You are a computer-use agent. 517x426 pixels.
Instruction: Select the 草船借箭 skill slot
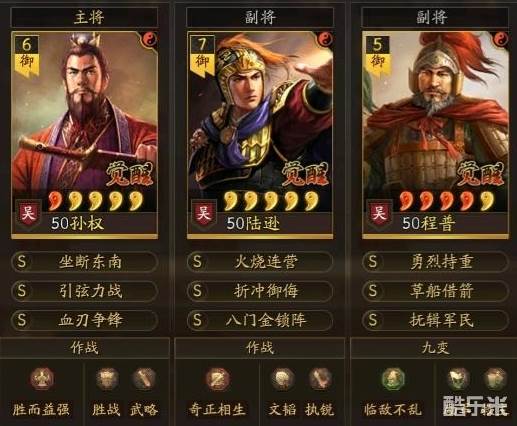coord(435,291)
